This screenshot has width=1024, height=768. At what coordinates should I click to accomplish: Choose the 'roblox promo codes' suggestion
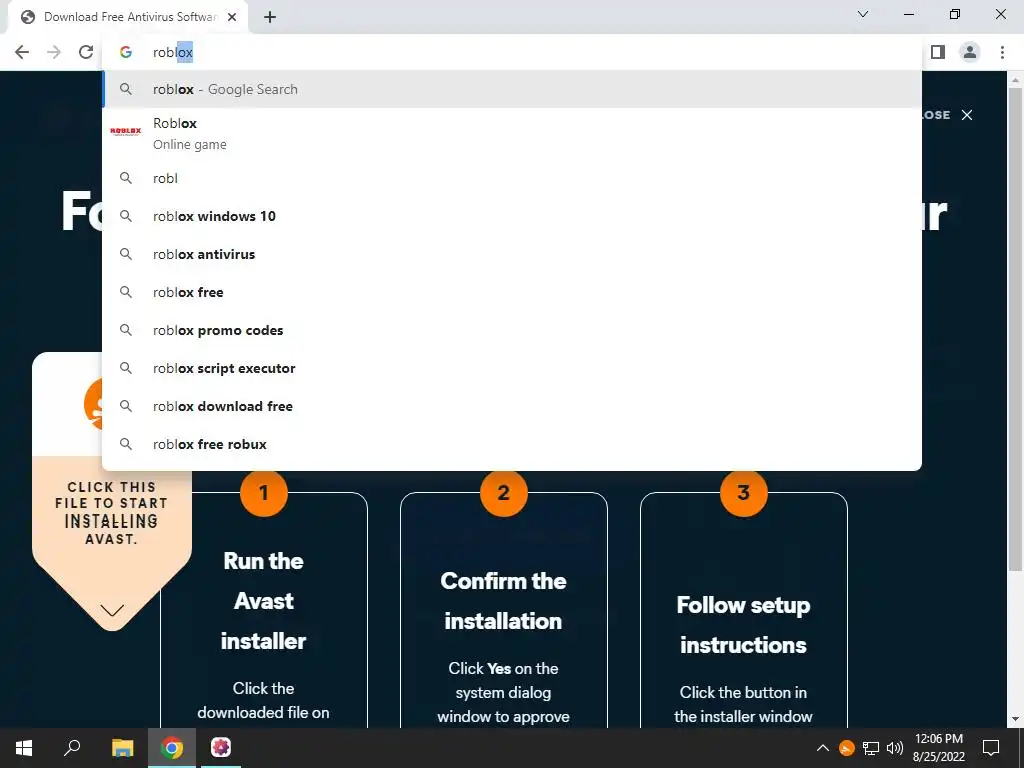pyautogui.click(x=512, y=330)
